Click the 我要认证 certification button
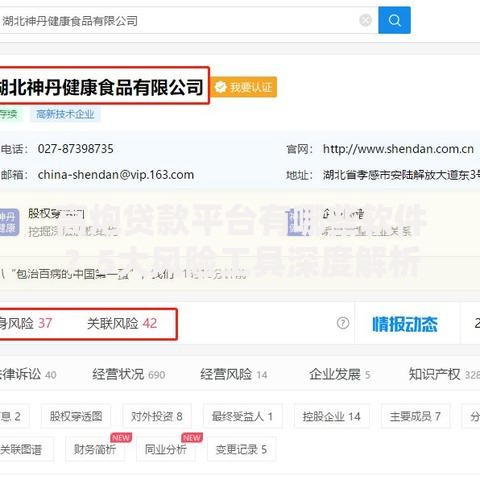Image resolution: width=480 pixels, height=480 pixels. coord(244,87)
